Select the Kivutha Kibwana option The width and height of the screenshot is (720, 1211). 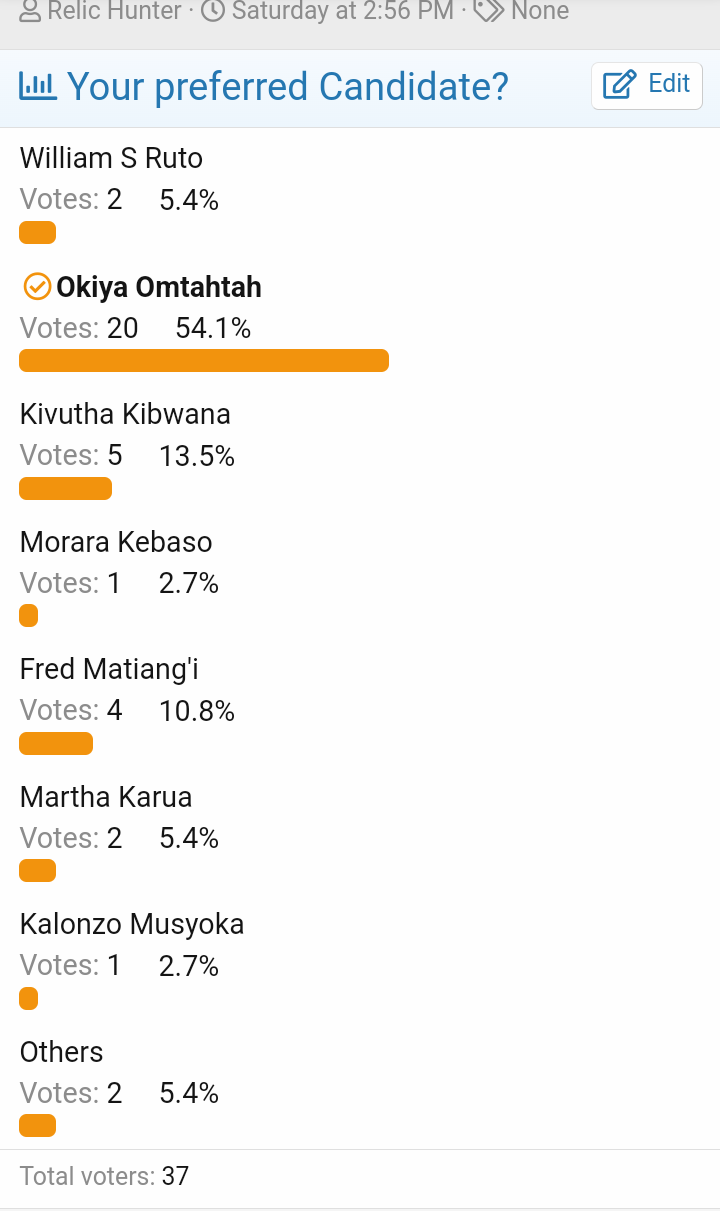[x=125, y=414]
